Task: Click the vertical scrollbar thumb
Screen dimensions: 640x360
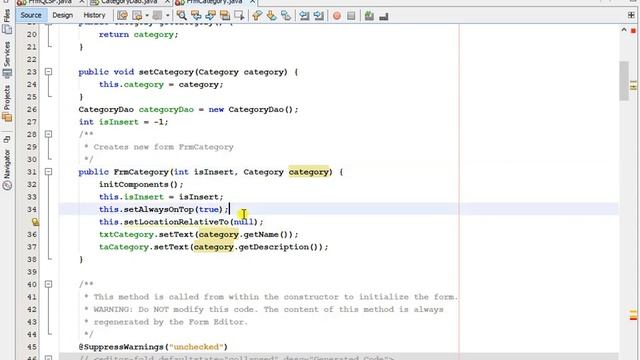Action: (x=624, y=80)
